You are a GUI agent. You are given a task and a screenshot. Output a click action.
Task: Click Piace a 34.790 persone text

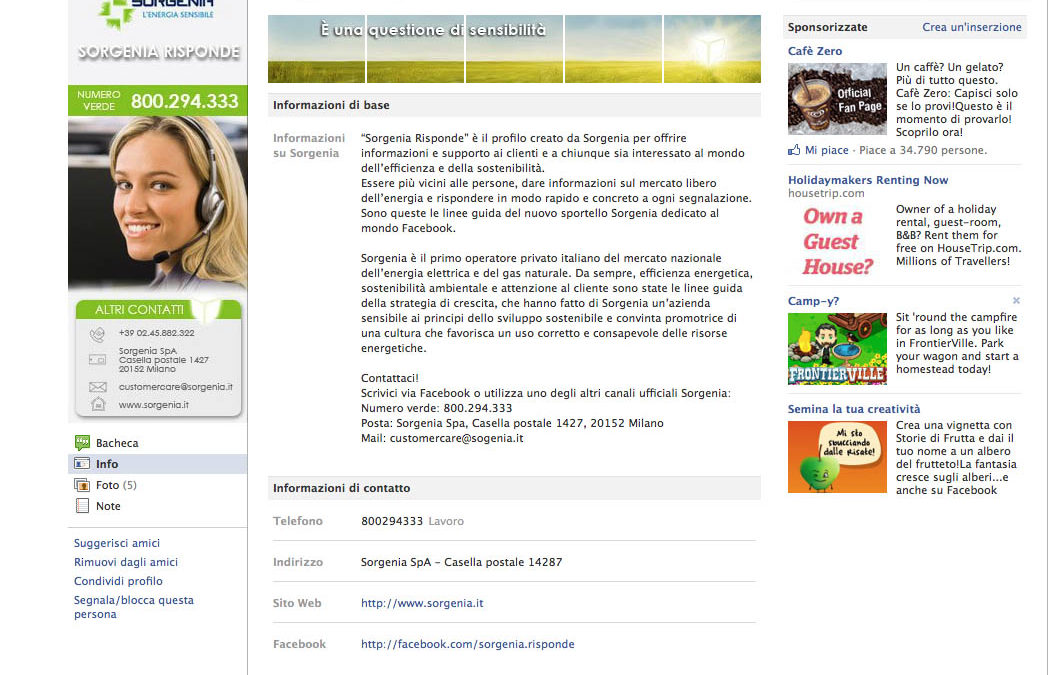(x=923, y=150)
